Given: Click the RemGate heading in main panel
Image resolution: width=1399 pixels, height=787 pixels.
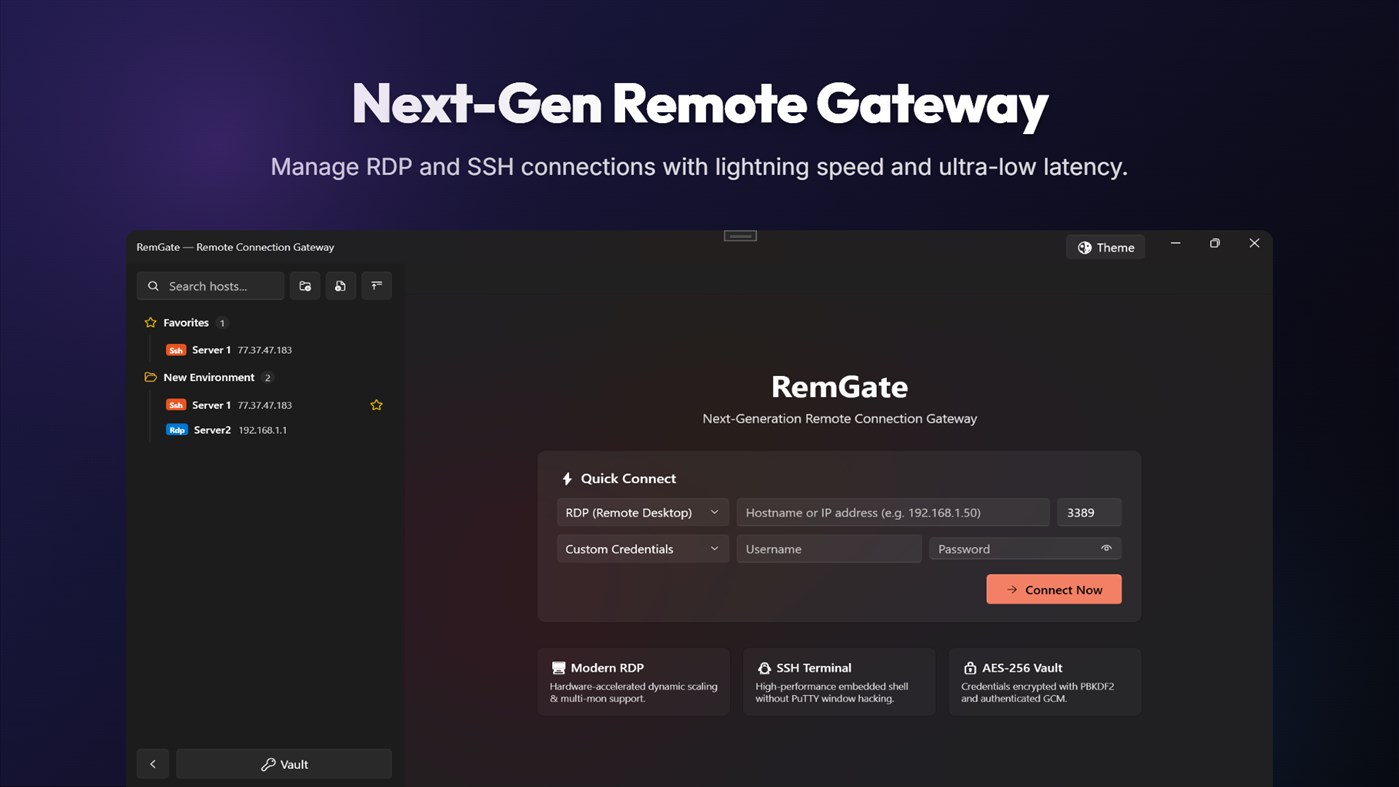Looking at the screenshot, I should coord(839,387).
